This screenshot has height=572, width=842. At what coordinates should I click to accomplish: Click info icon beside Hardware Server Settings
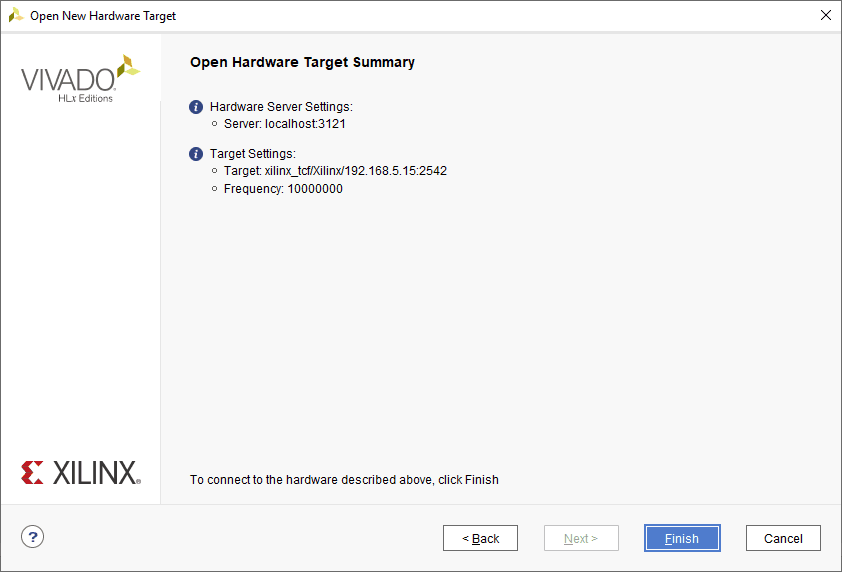pyautogui.click(x=197, y=107)
